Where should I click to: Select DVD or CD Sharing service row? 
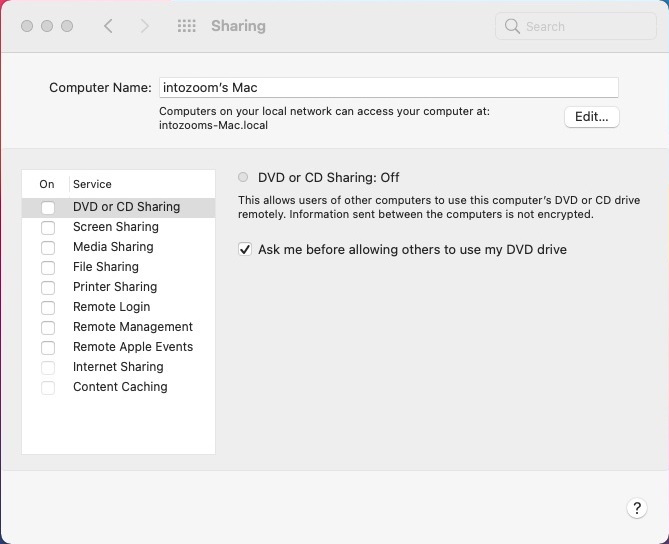(x=118, y=207)
